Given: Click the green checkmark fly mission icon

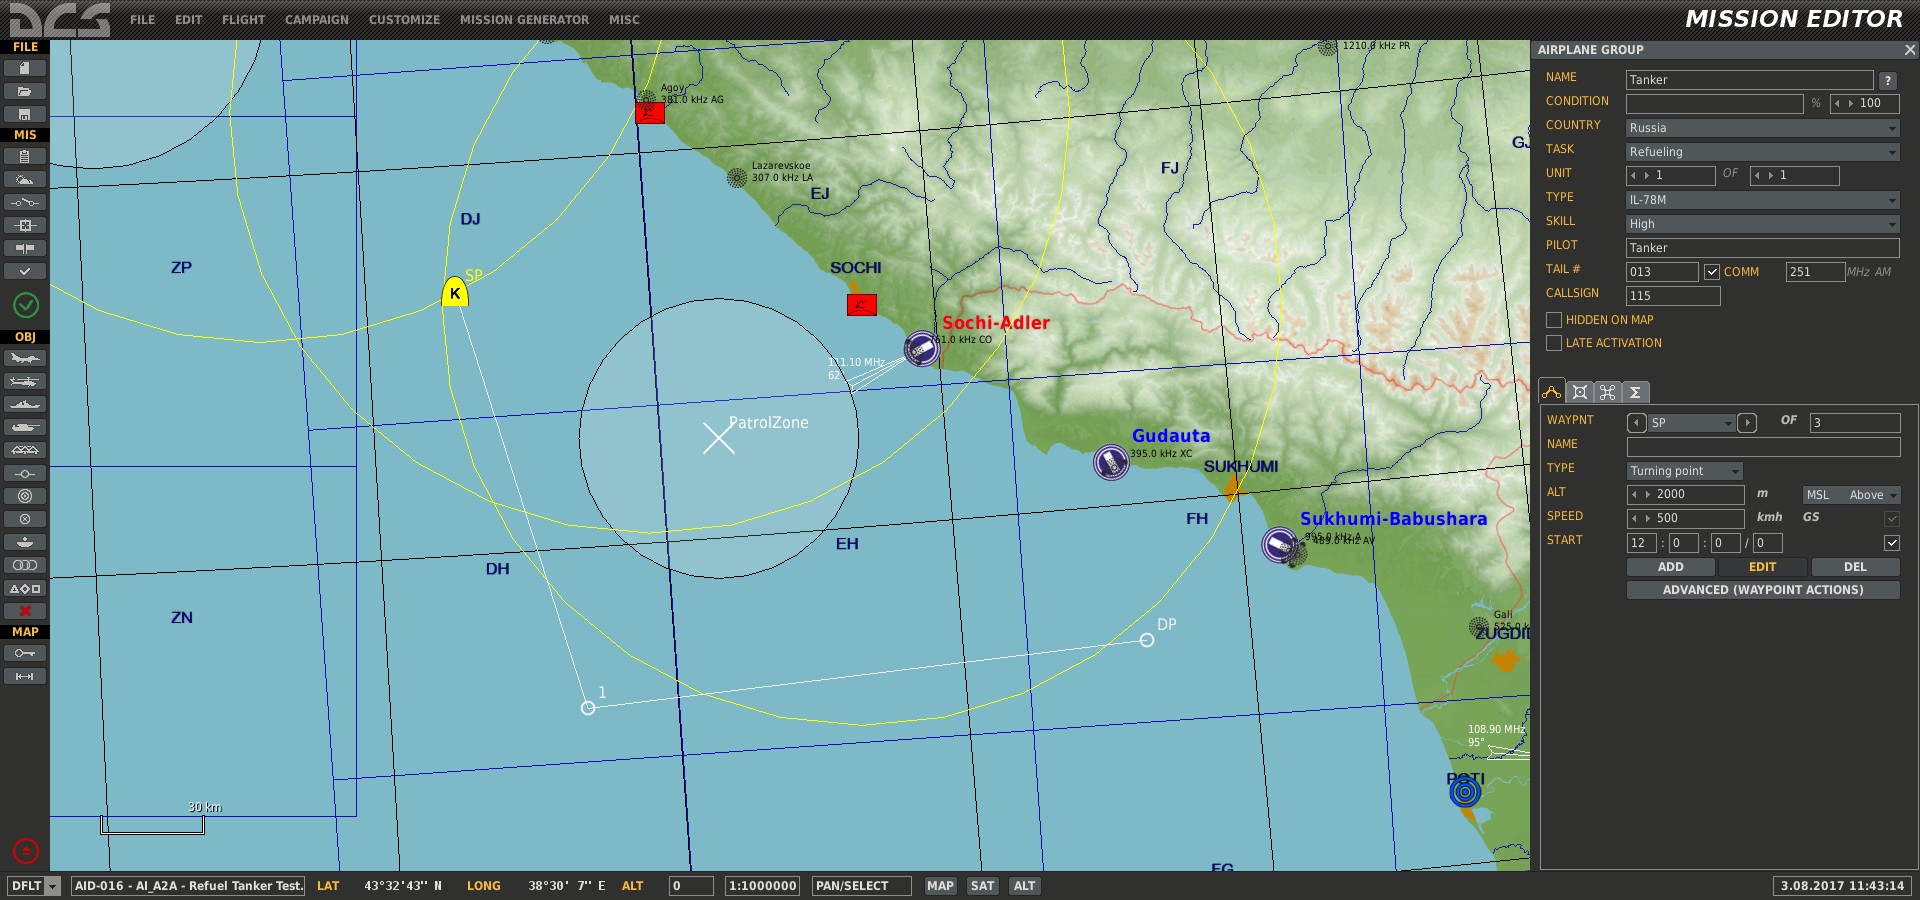Looking at the screenshot, I should [25, 305].
